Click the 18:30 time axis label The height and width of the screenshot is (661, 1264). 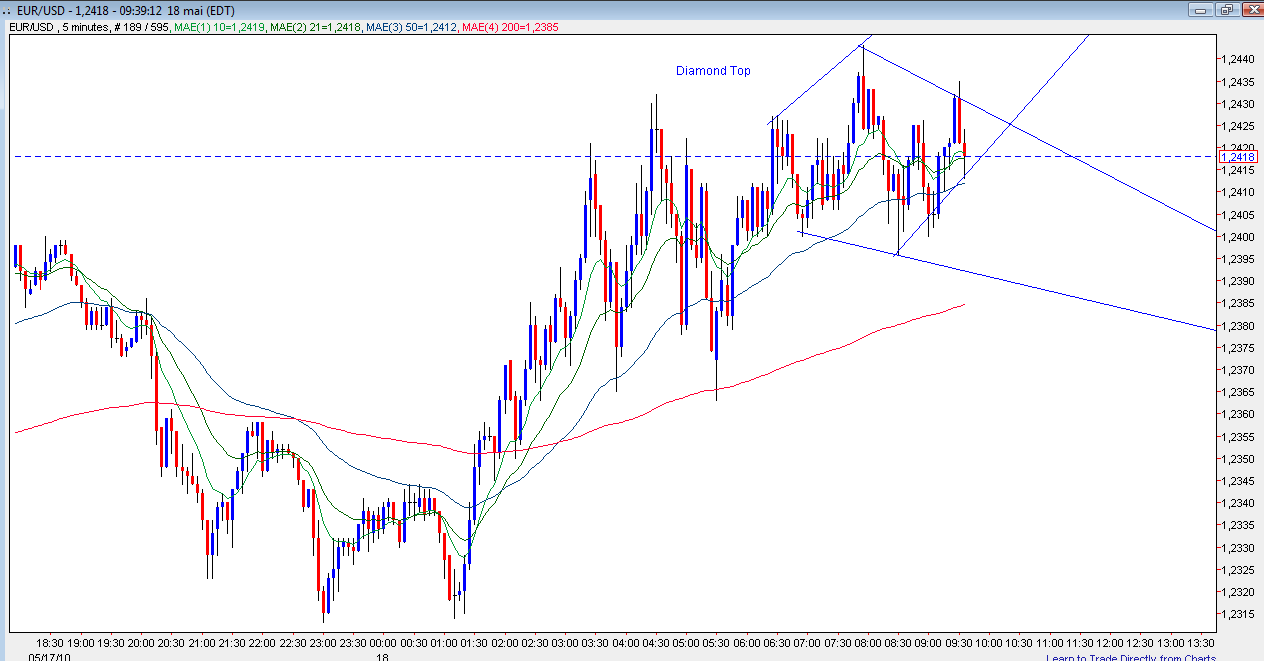(x=50, y=644)
